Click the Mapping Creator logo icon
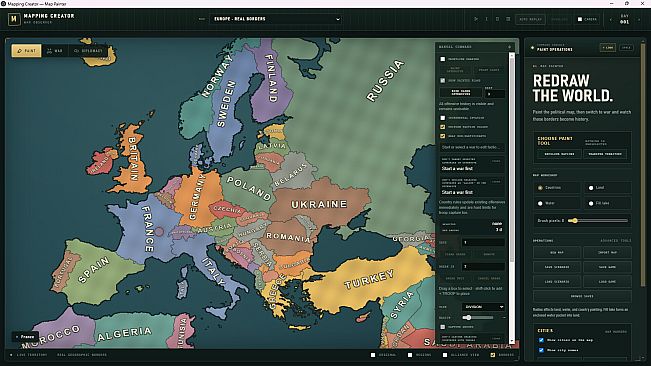 14,19
